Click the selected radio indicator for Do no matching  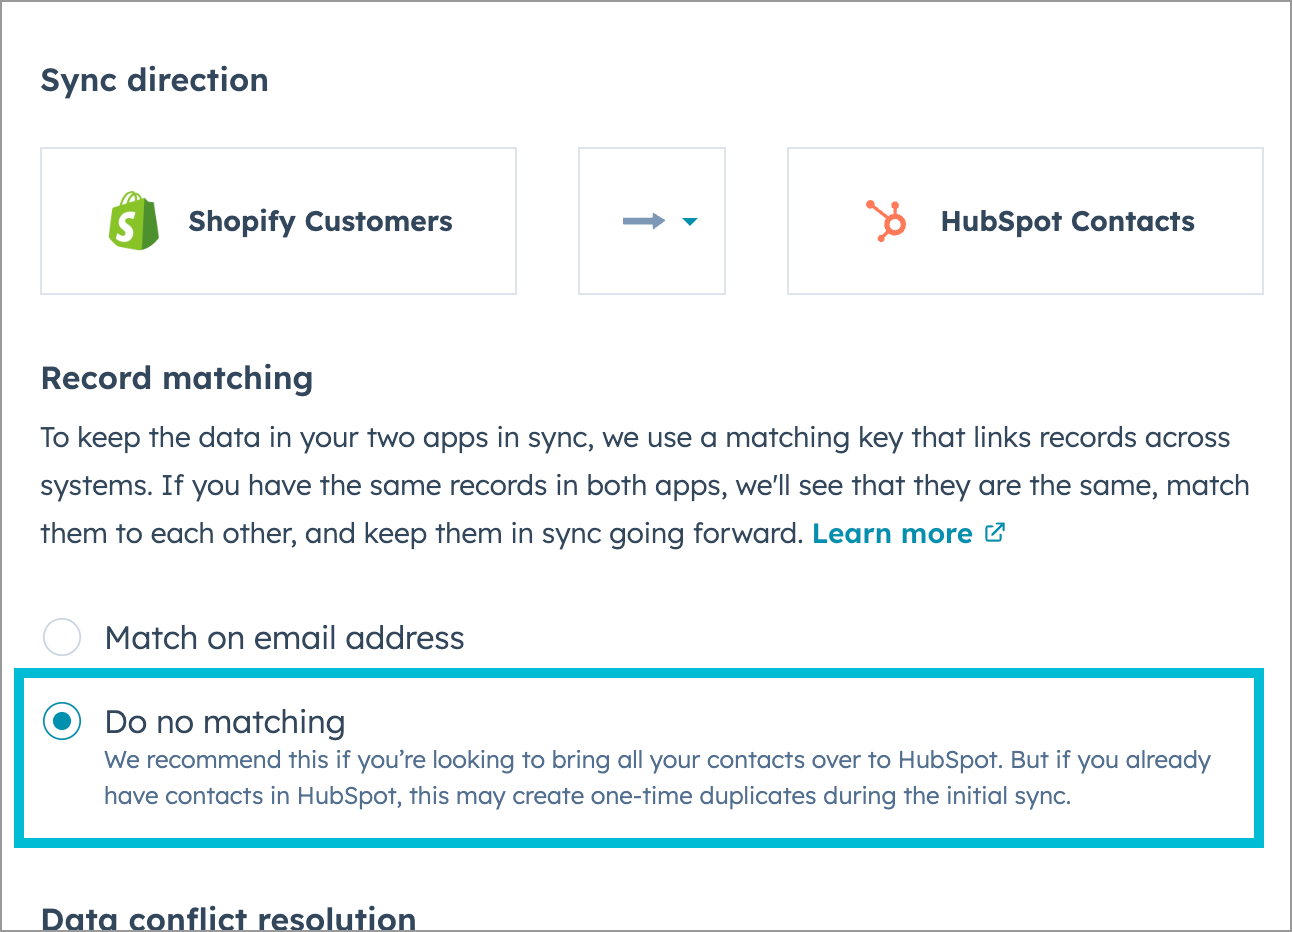[x=62, y=720]
